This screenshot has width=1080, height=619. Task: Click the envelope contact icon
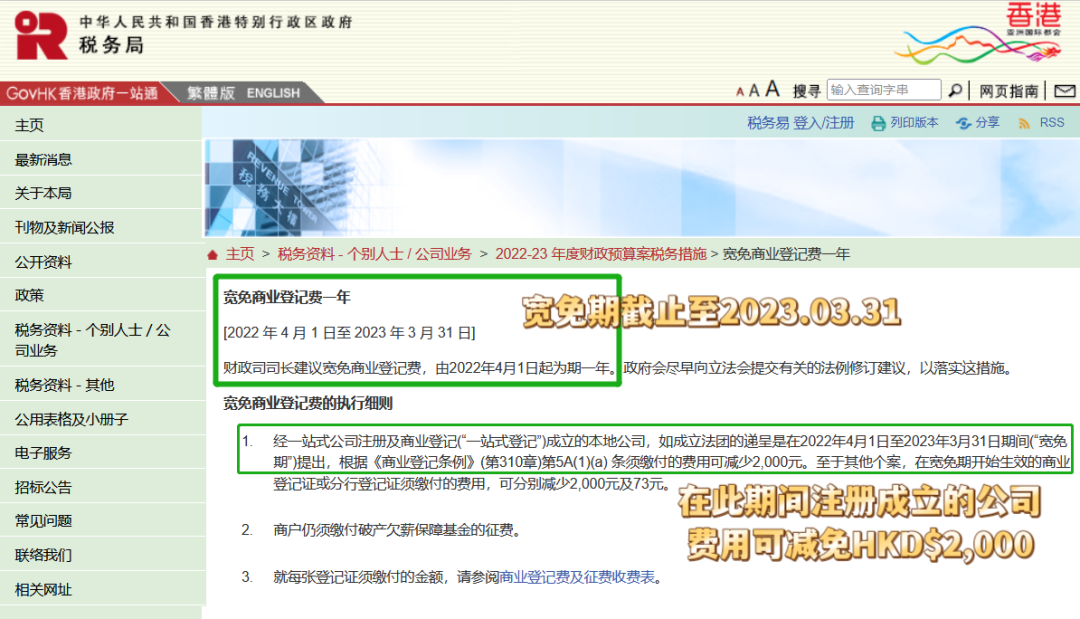1064,90
